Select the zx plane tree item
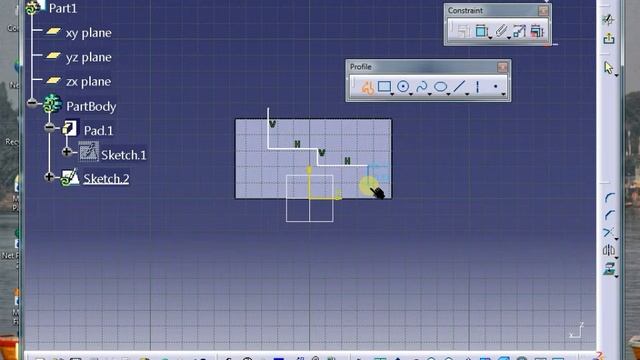 point(89,82)
